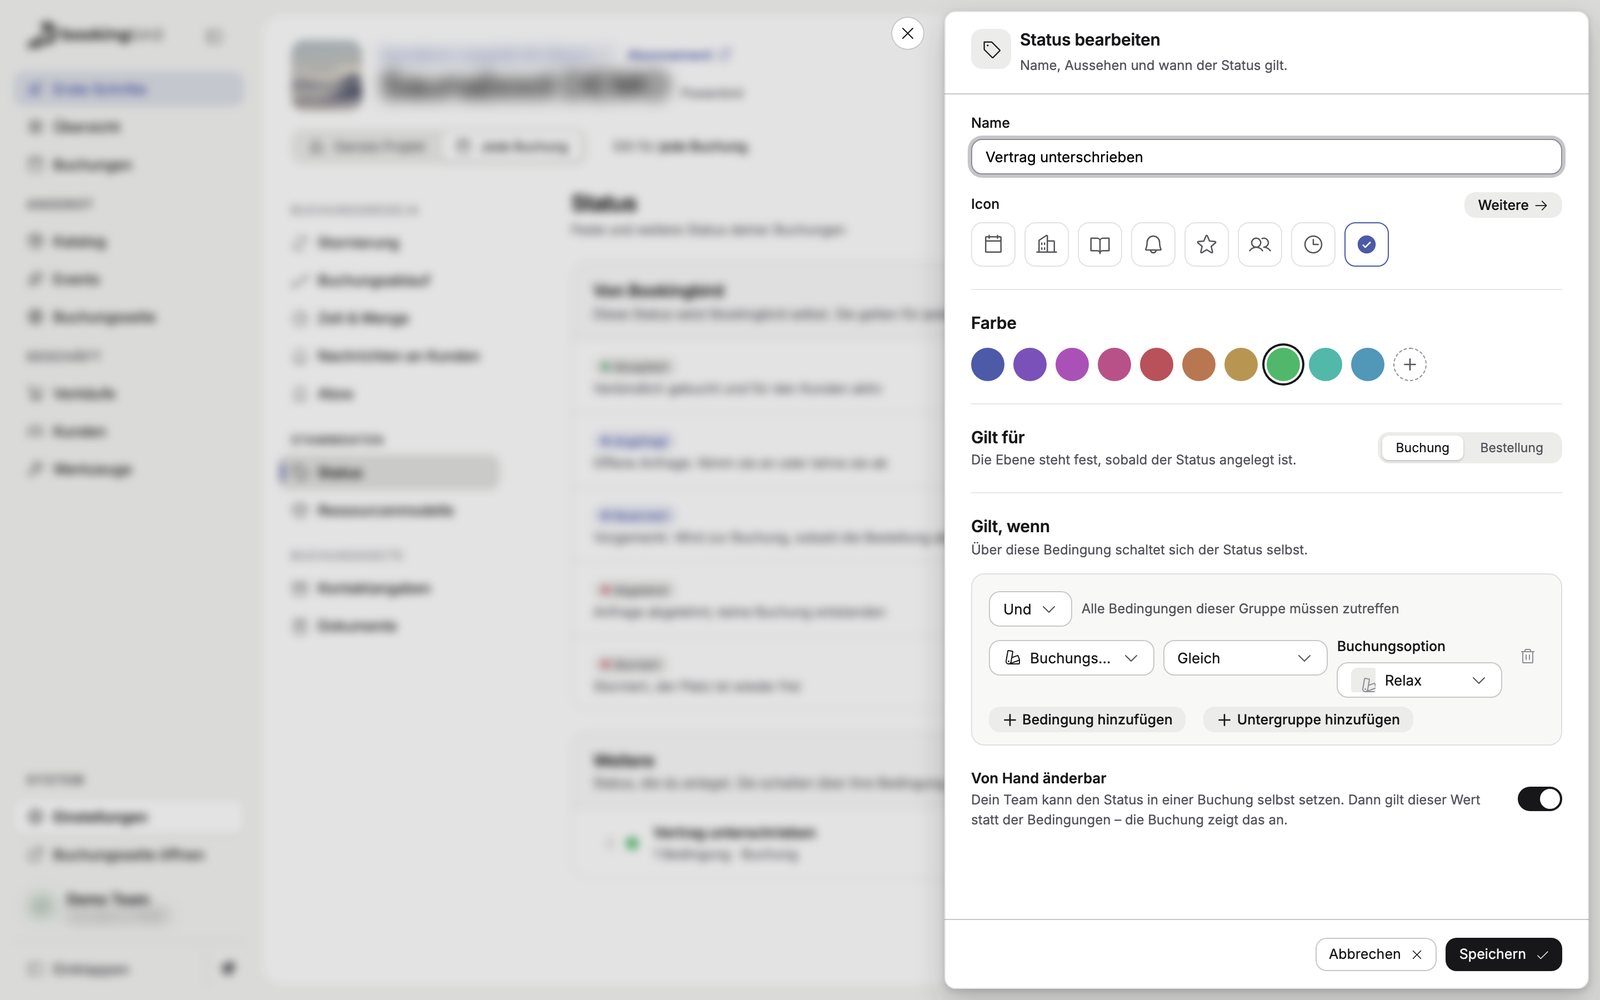Pick the dark blue color swatch
The width and height of the screenshot is (1600, 1000).
tap(988, 365)
